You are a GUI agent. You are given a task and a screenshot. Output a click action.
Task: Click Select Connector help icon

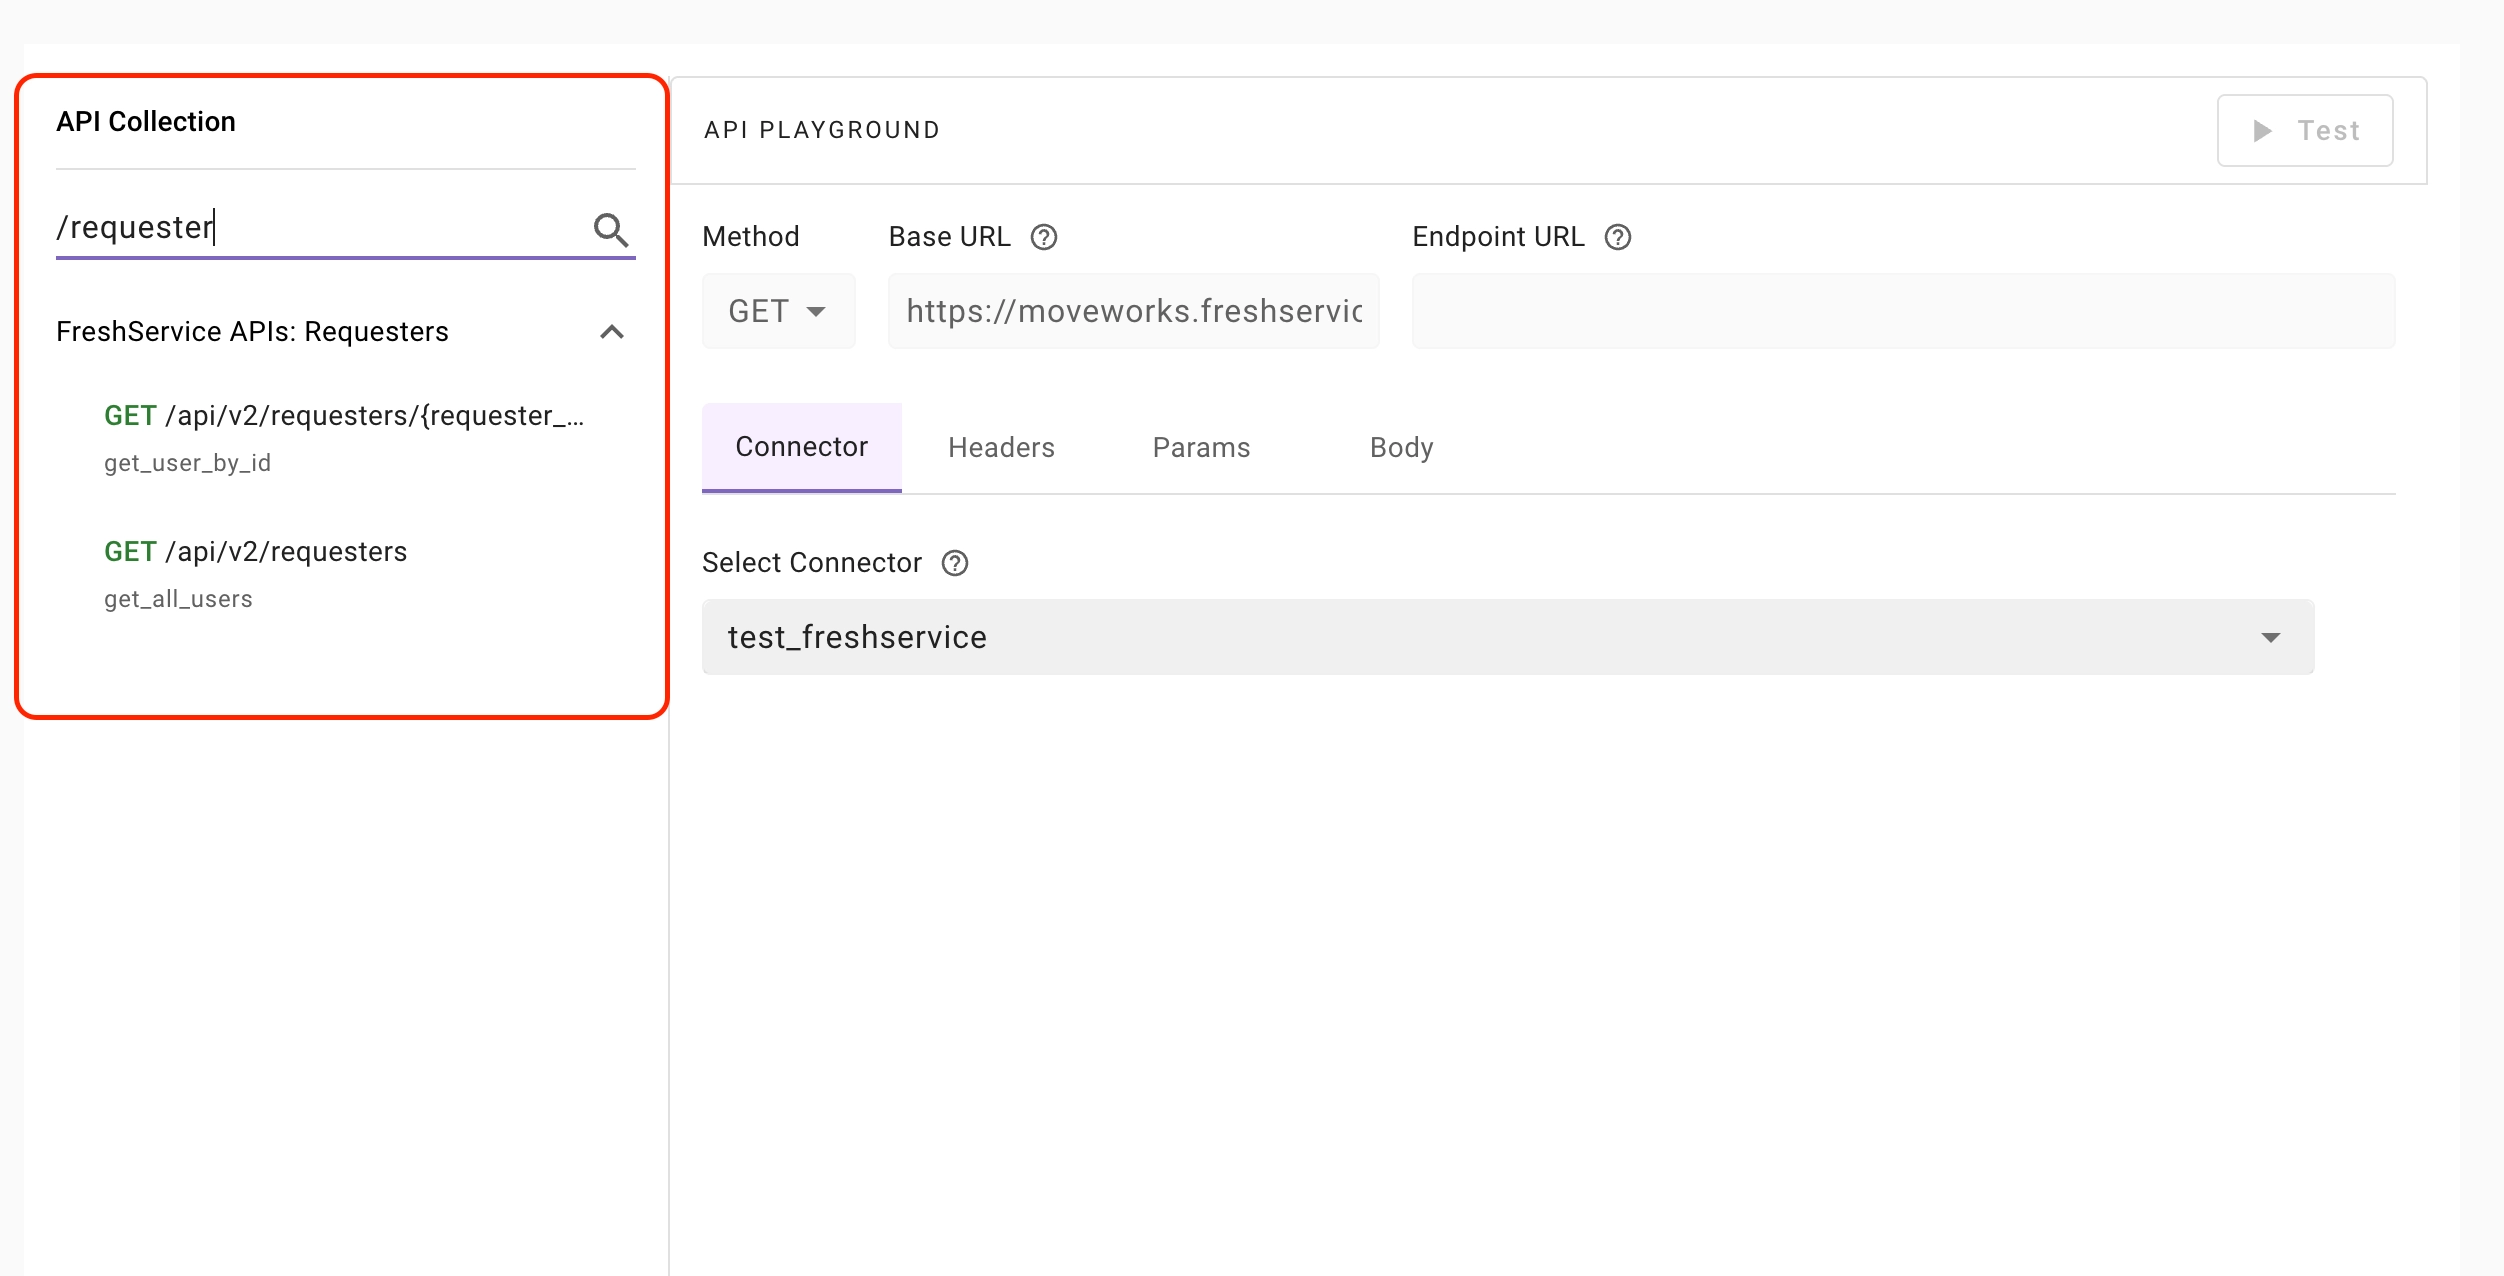[x=955, y=563]
